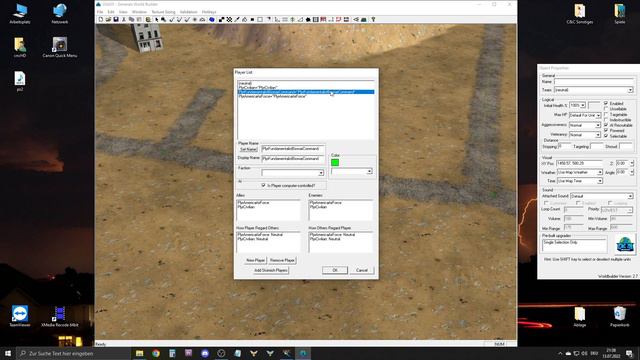This screenshot has width=640, height=360.
Task: Select the blue blob water tool icon
Action: (211, 19)
